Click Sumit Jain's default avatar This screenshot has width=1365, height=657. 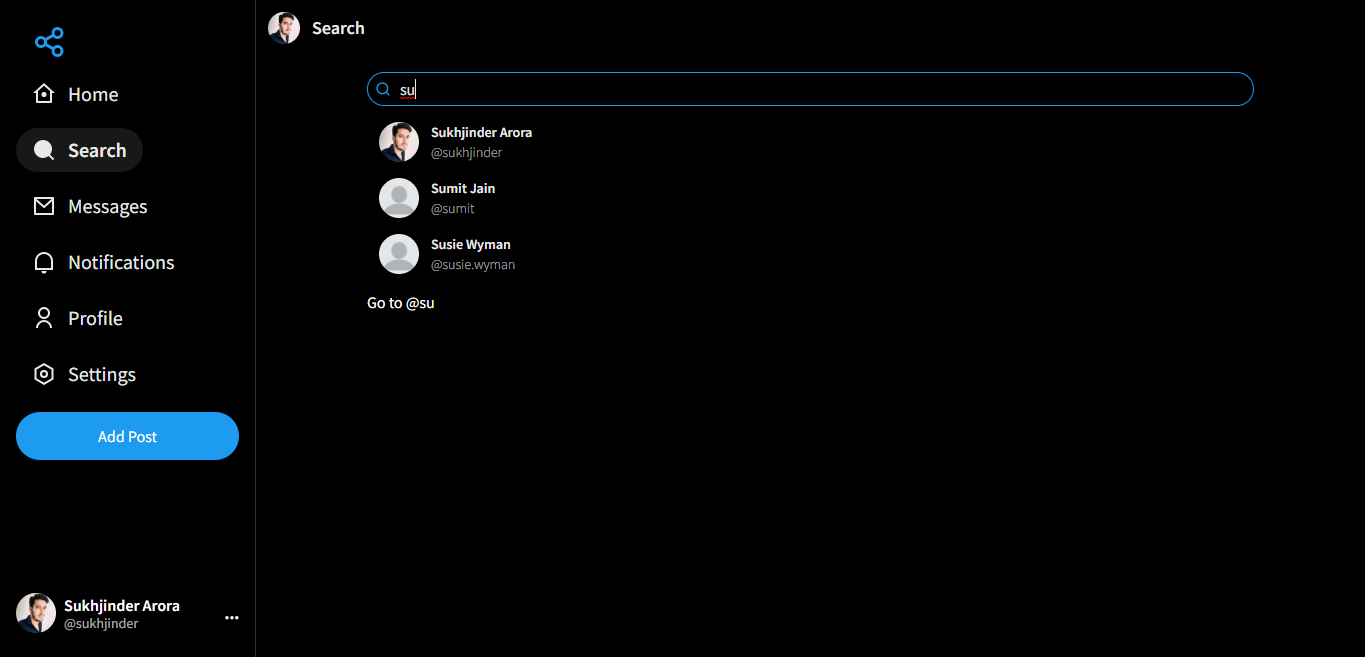(x=399, y=198)
